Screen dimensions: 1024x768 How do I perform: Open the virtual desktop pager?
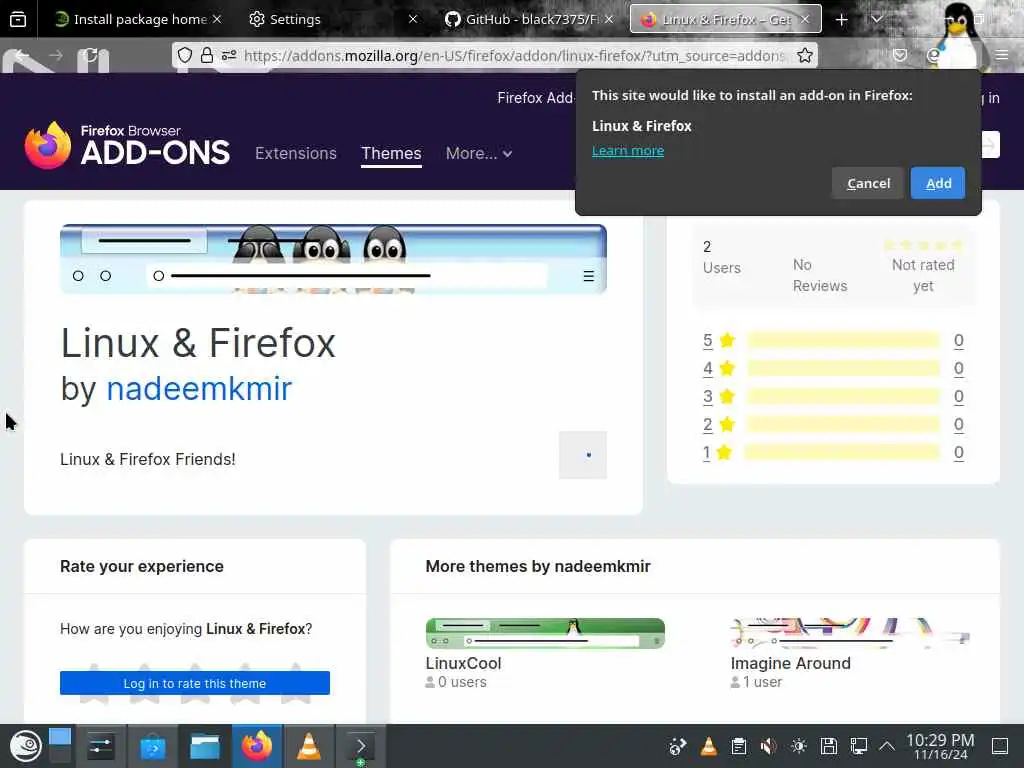coord(59,746)
